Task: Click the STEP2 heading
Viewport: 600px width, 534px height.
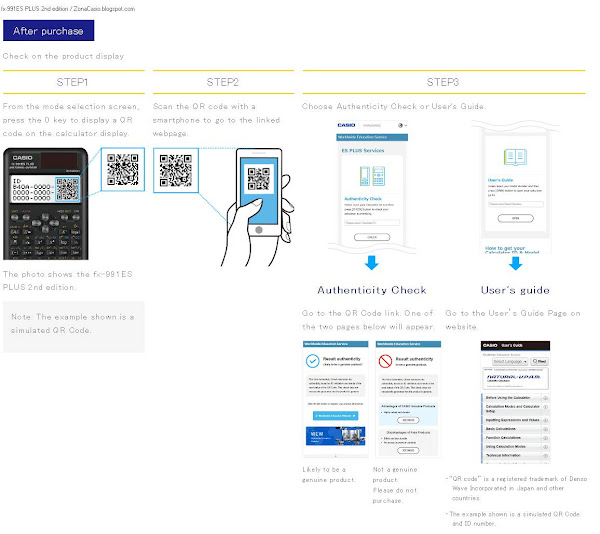Action: 223,82
